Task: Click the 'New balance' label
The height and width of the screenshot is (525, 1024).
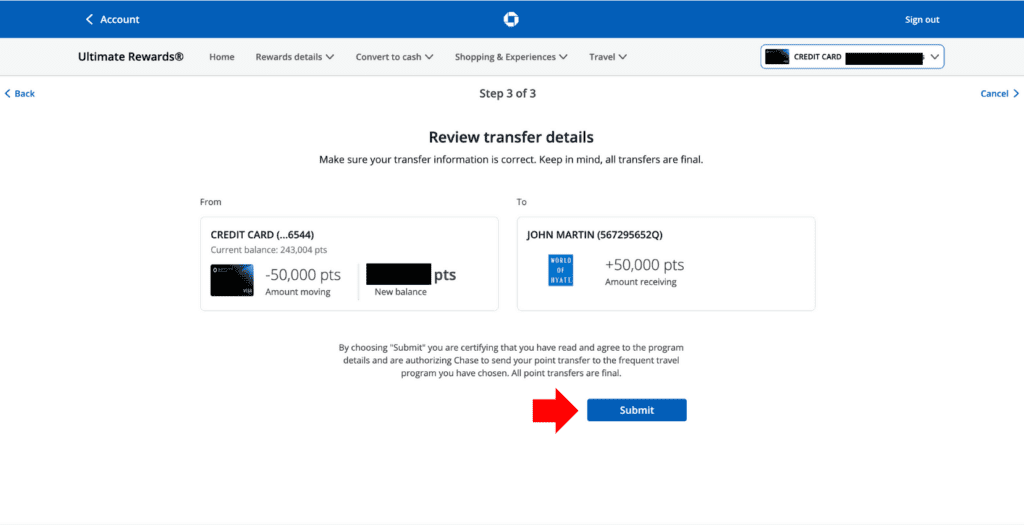Action: (x=400, y=292)
